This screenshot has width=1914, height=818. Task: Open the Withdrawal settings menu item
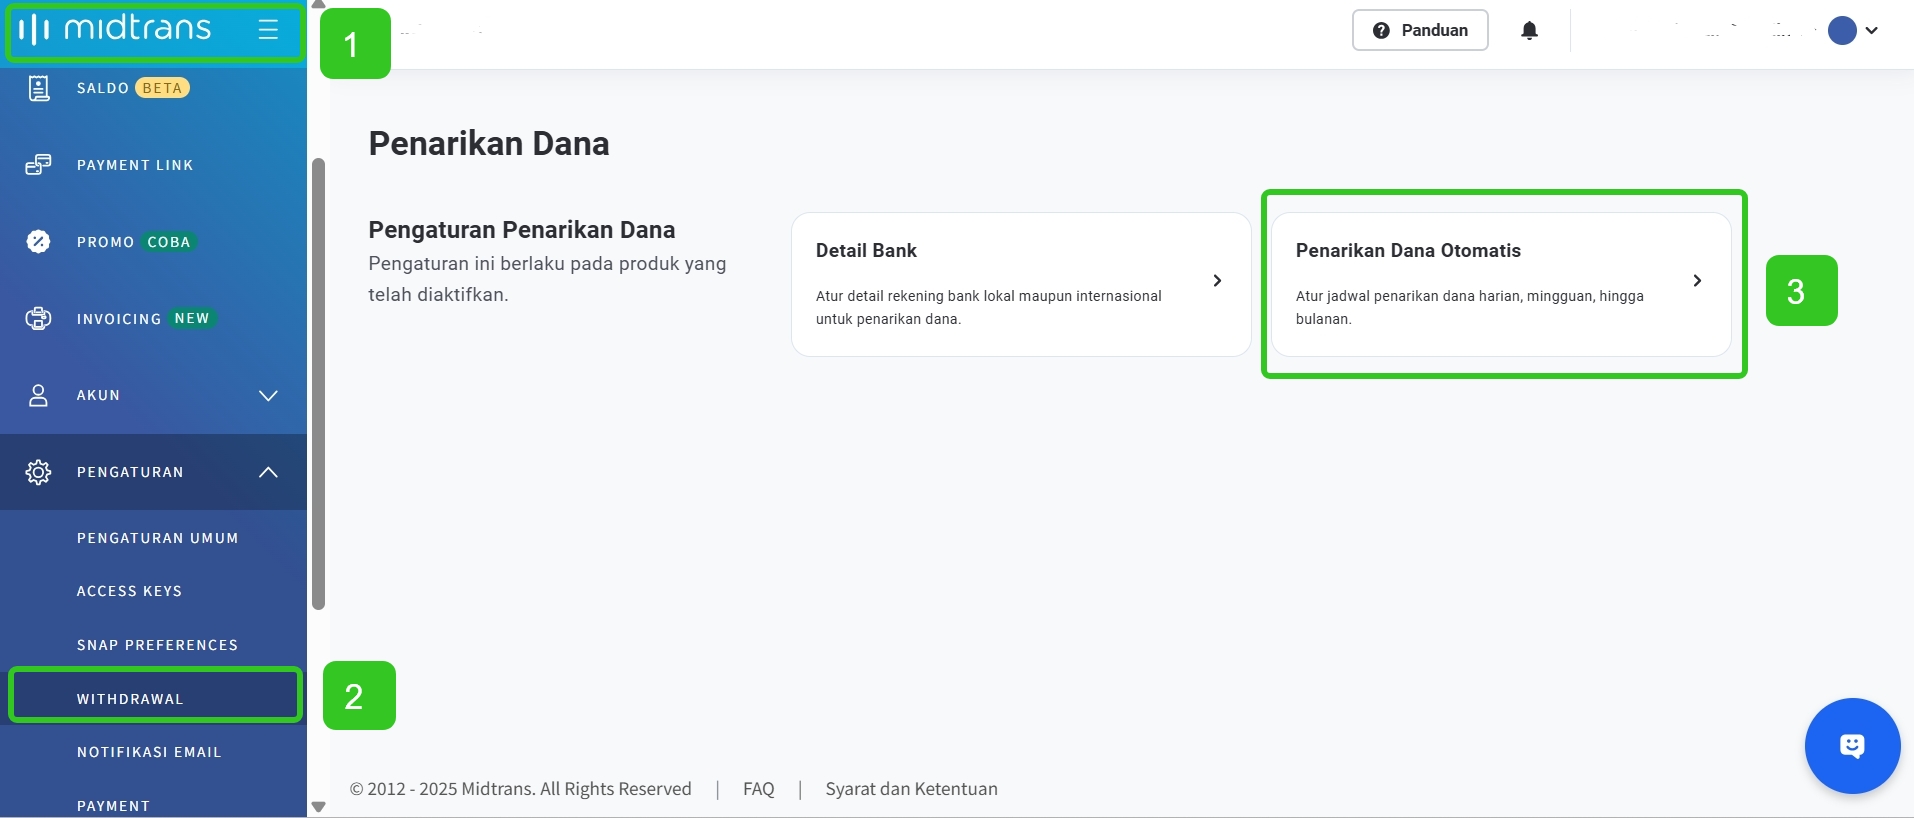coord(130,699)
